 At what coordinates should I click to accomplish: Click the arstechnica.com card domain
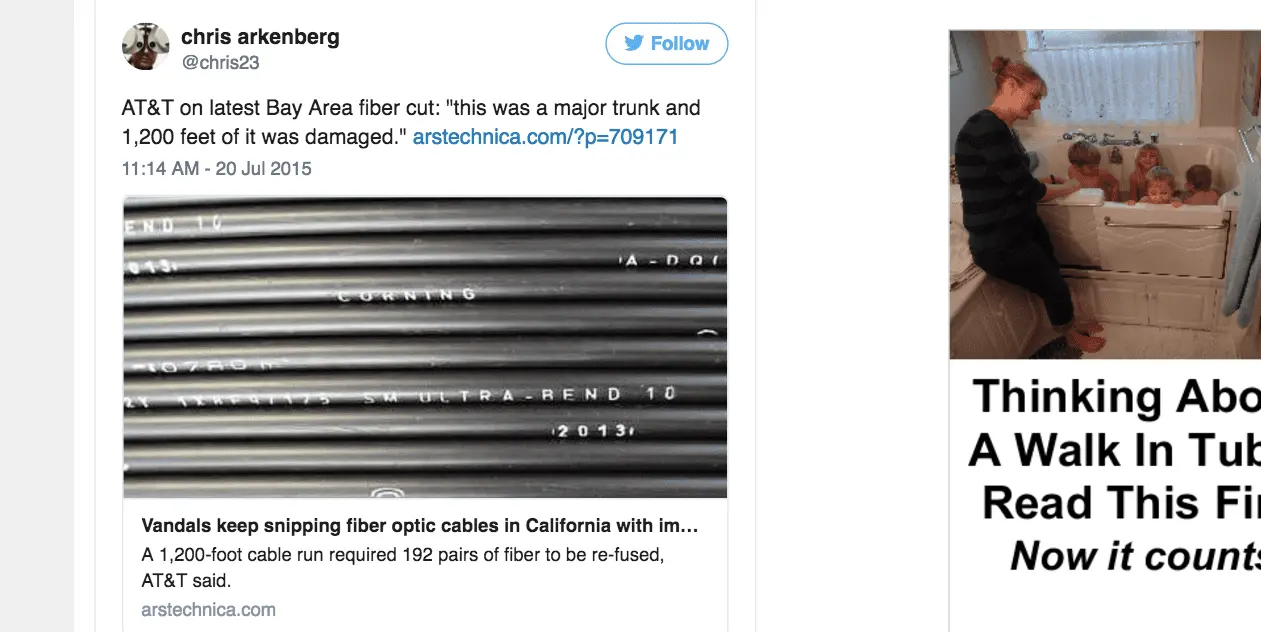[x=208, y=609]
